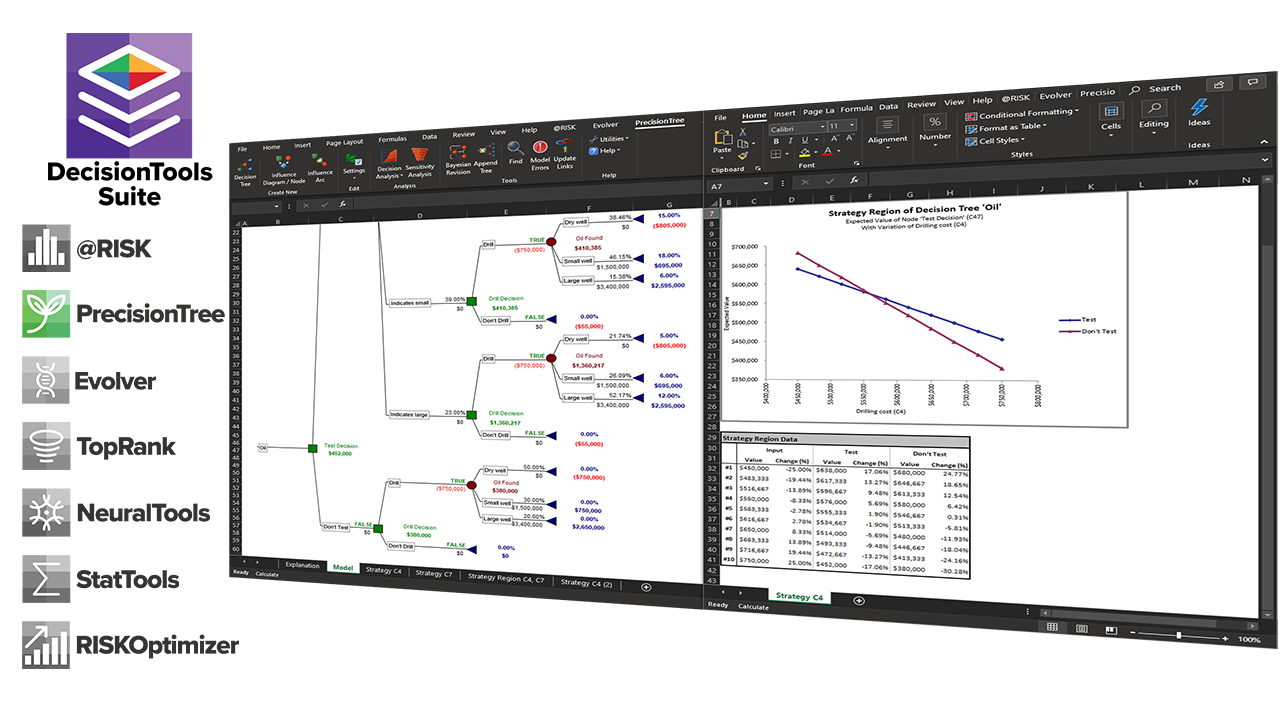Screen dimensions: 1280x720
Task: Expand the Editing group
Action: (x=1153, y=115)
